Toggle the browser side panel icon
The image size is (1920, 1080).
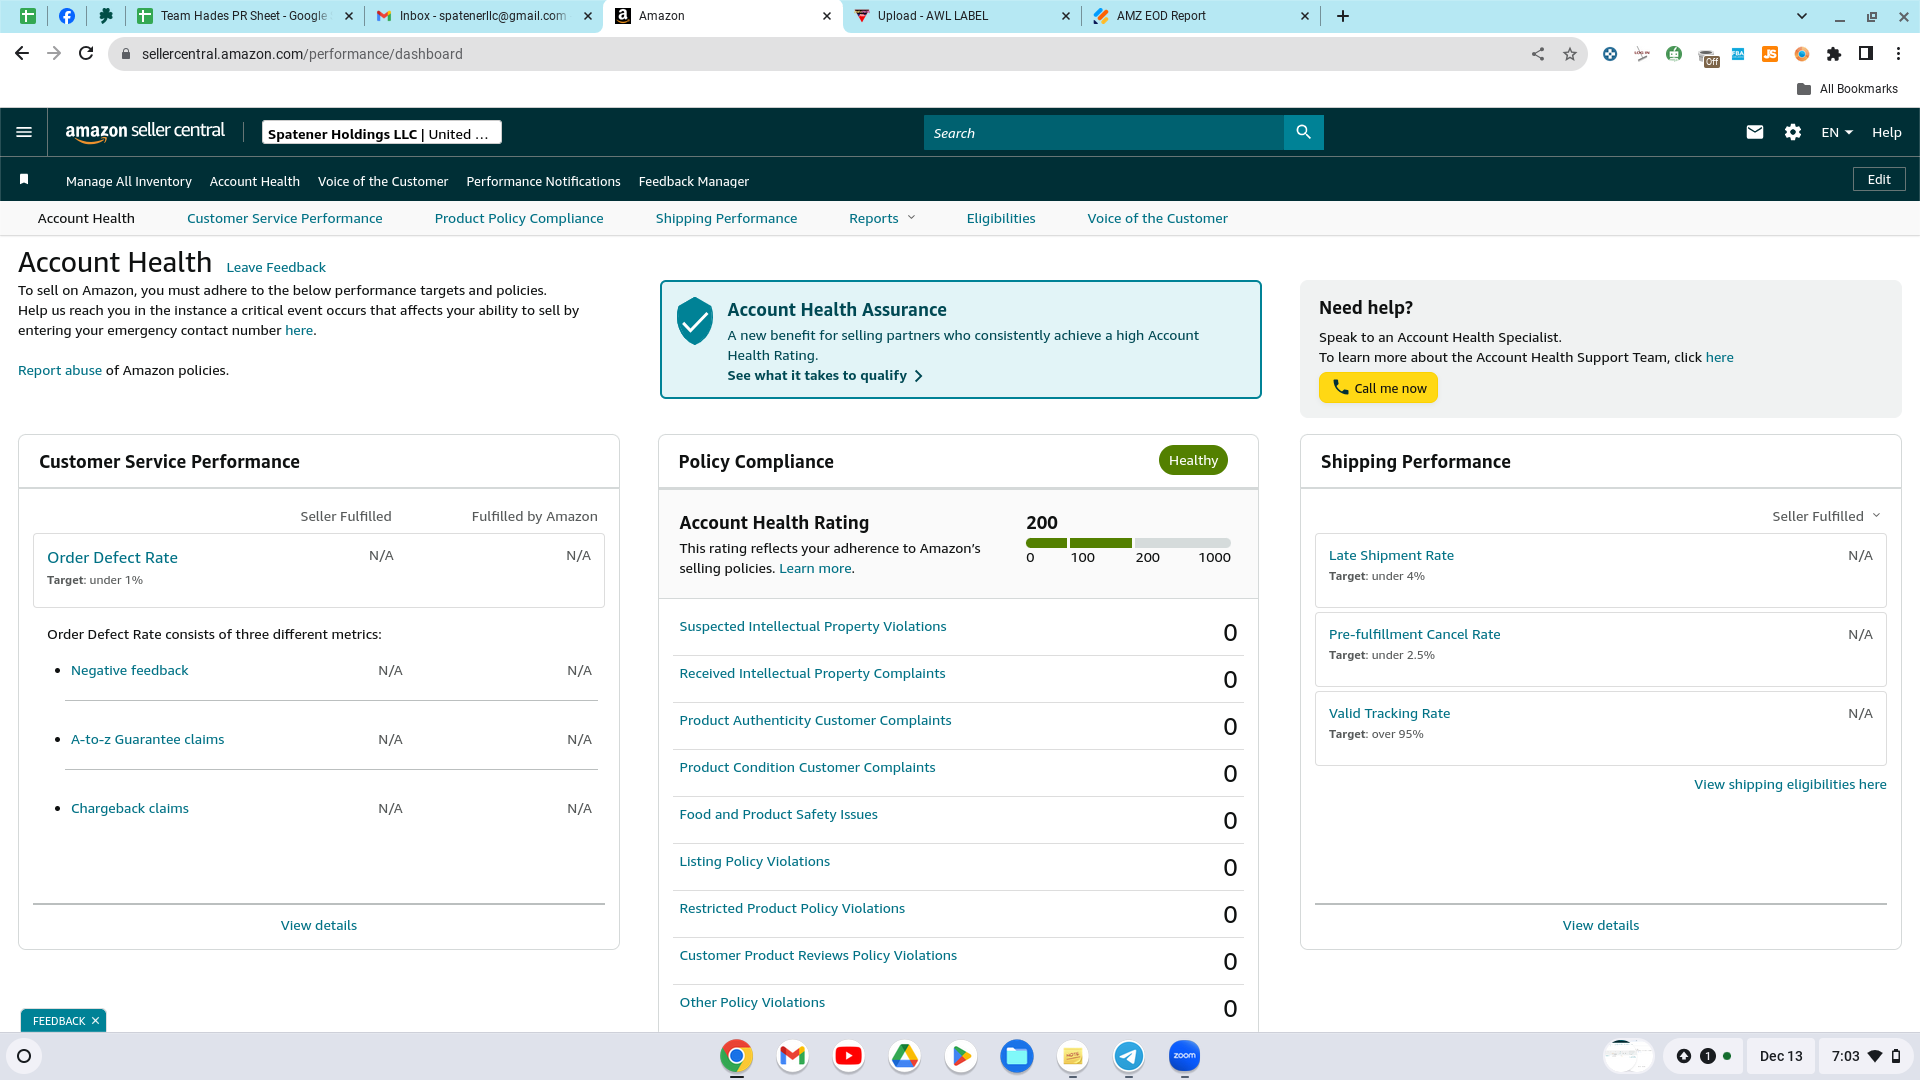click(x=1865, y=54)
